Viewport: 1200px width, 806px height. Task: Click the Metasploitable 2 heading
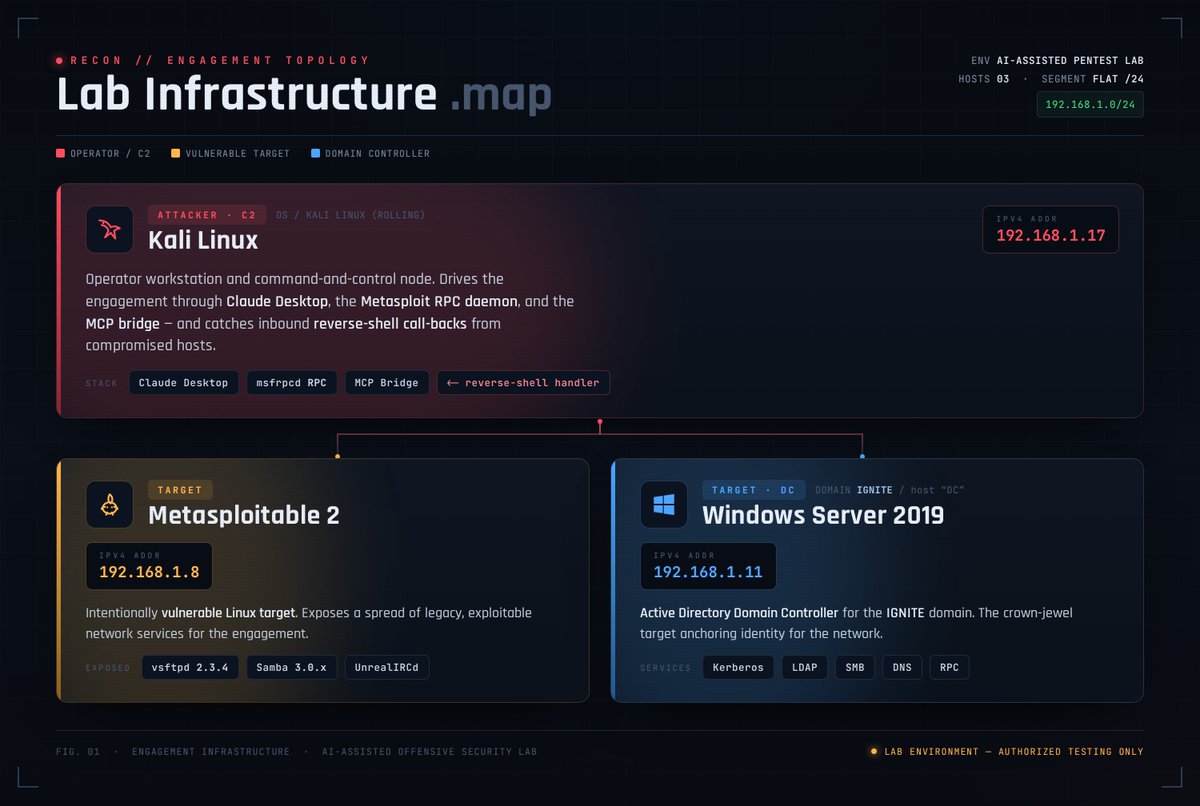point(244,515)
